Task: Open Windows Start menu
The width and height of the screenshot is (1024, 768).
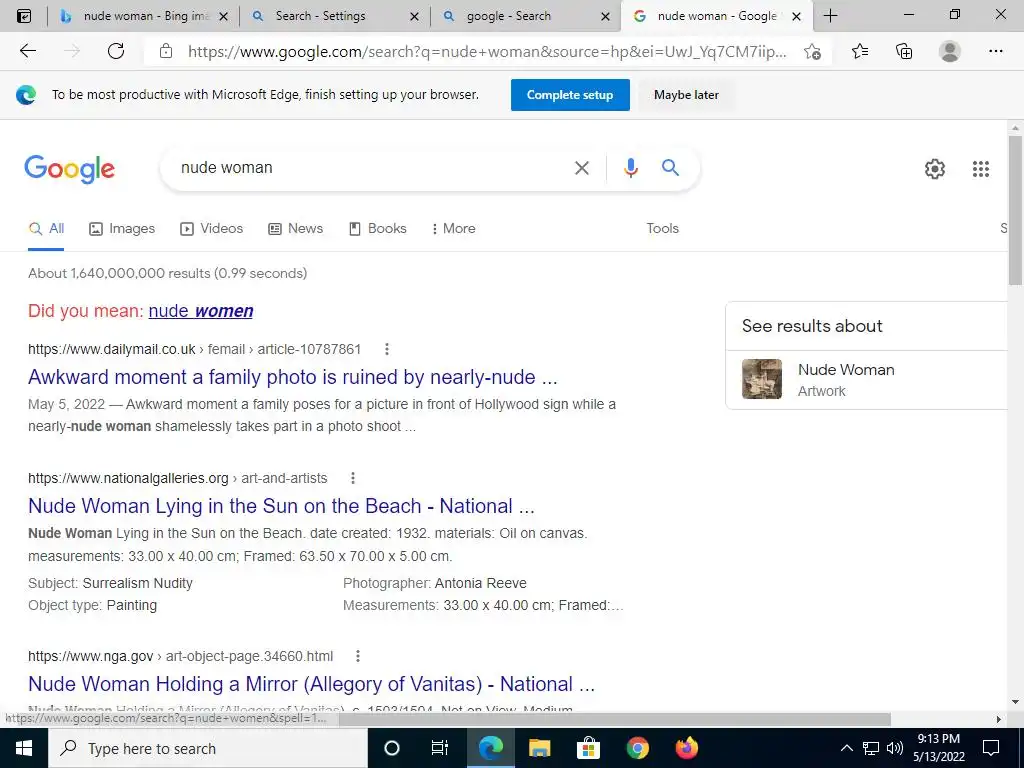Action: point(24,748)
